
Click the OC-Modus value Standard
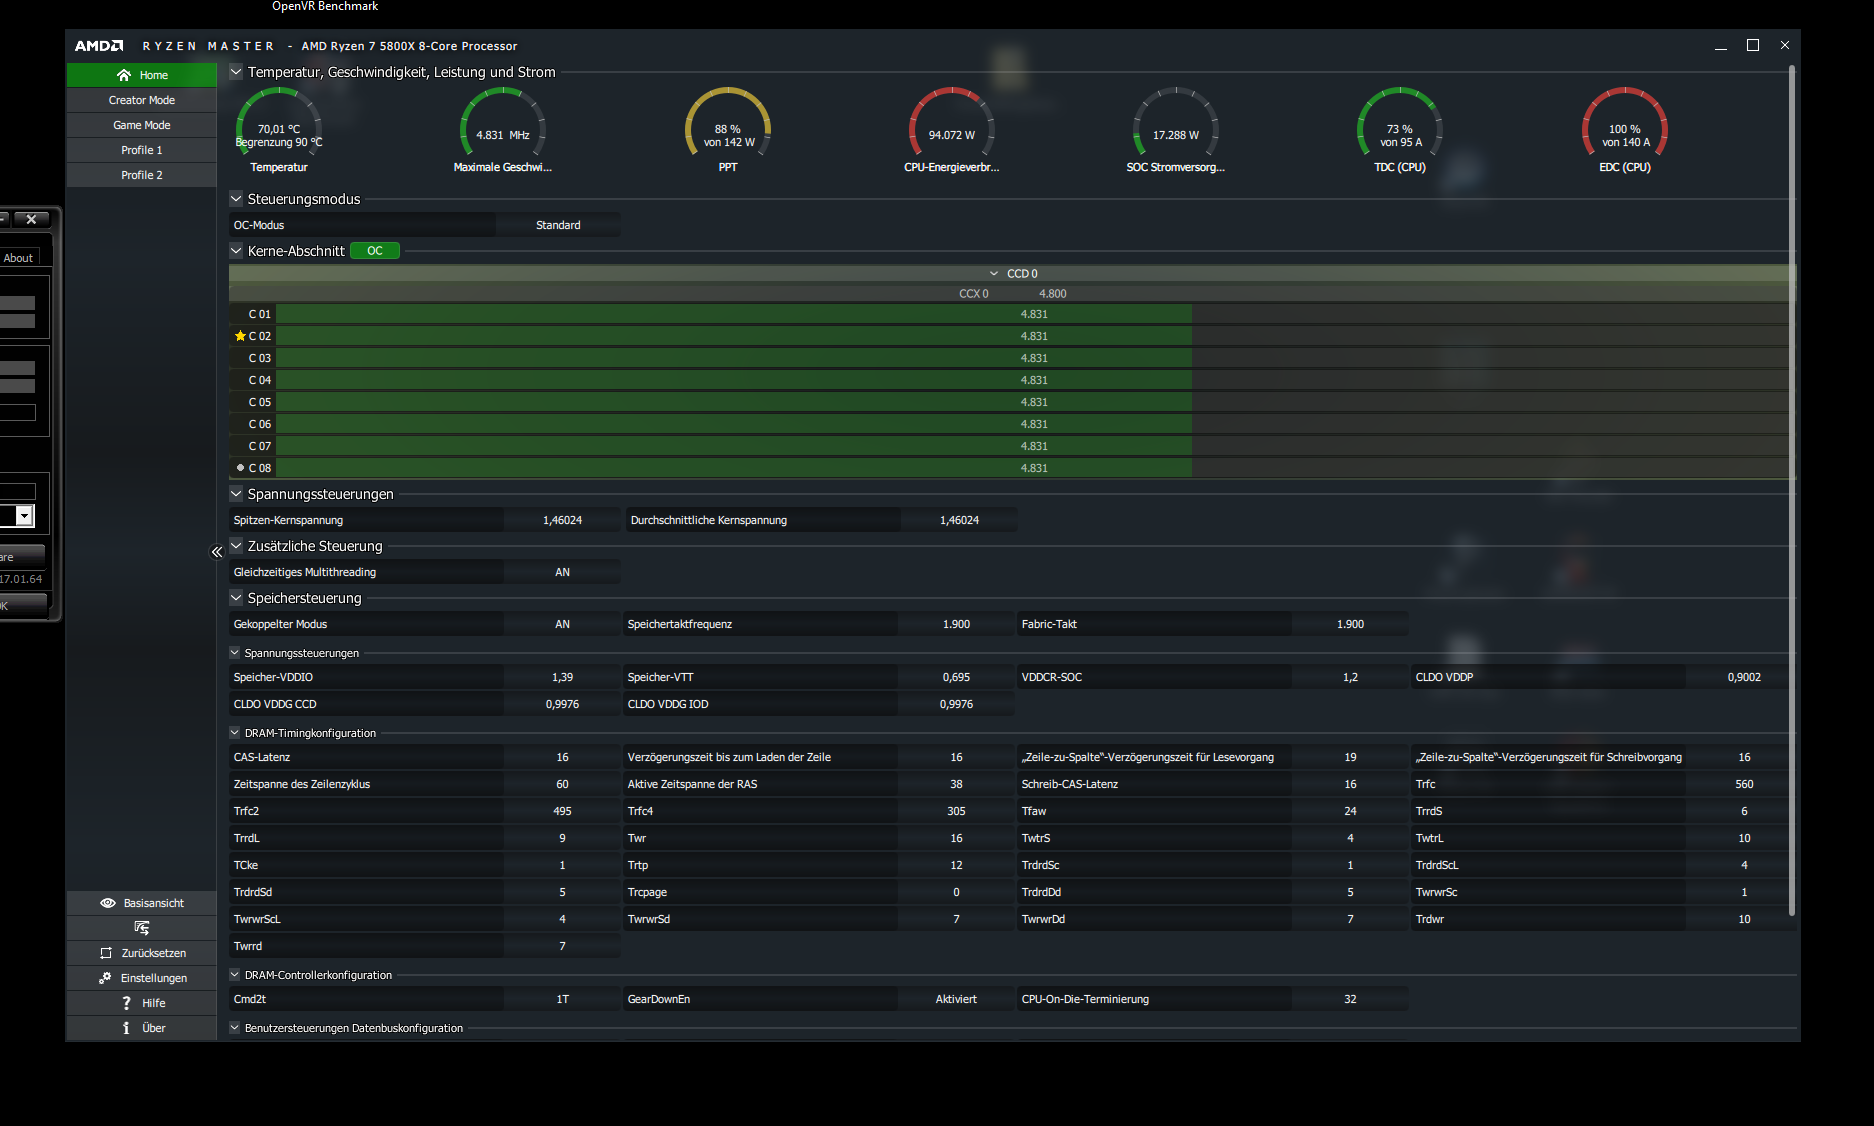pyautogui.click(x=558, y=225)
